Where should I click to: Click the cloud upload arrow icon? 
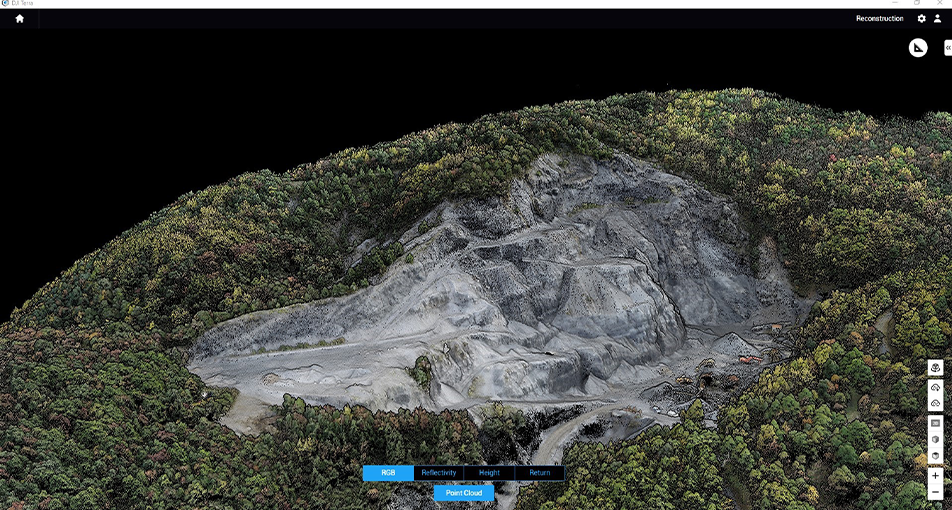pyautogui.click(x=935, y=403)
